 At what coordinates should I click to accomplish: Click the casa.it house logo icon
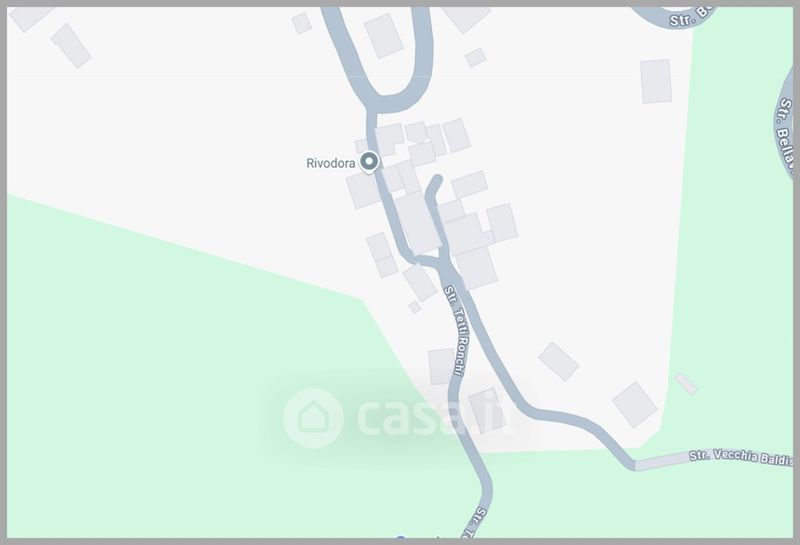[x=313, y=418]
